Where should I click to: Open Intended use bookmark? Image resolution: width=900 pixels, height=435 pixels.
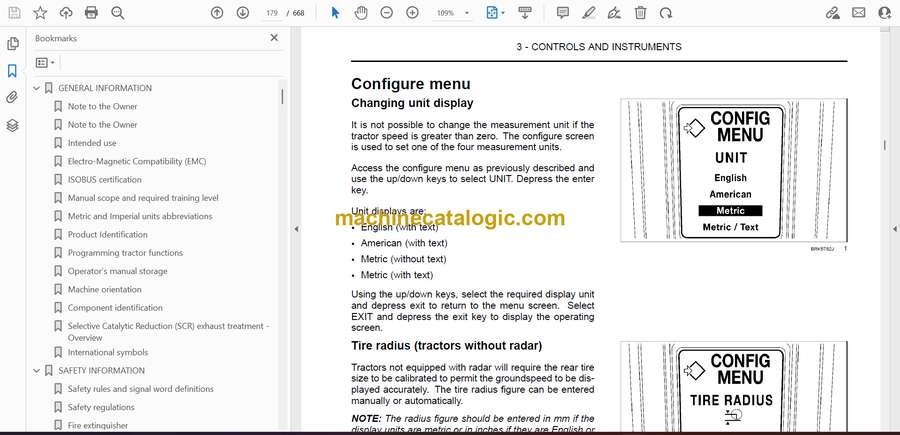92,143
